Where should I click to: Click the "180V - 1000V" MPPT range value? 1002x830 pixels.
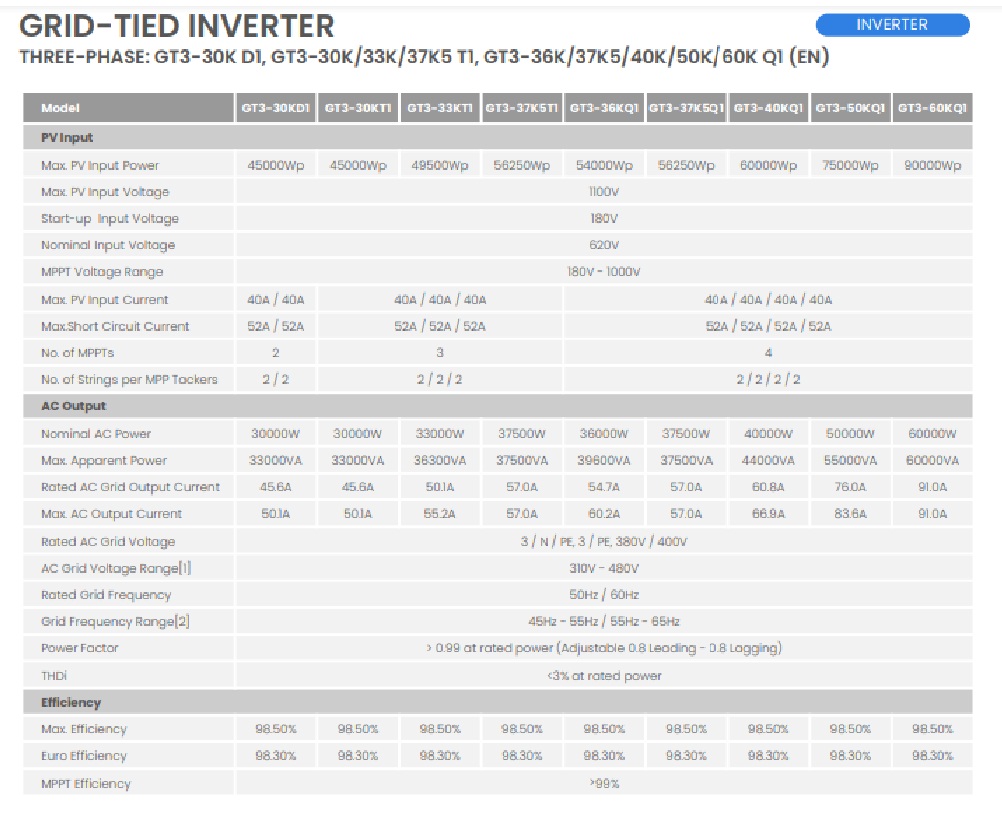pos(604,272)
